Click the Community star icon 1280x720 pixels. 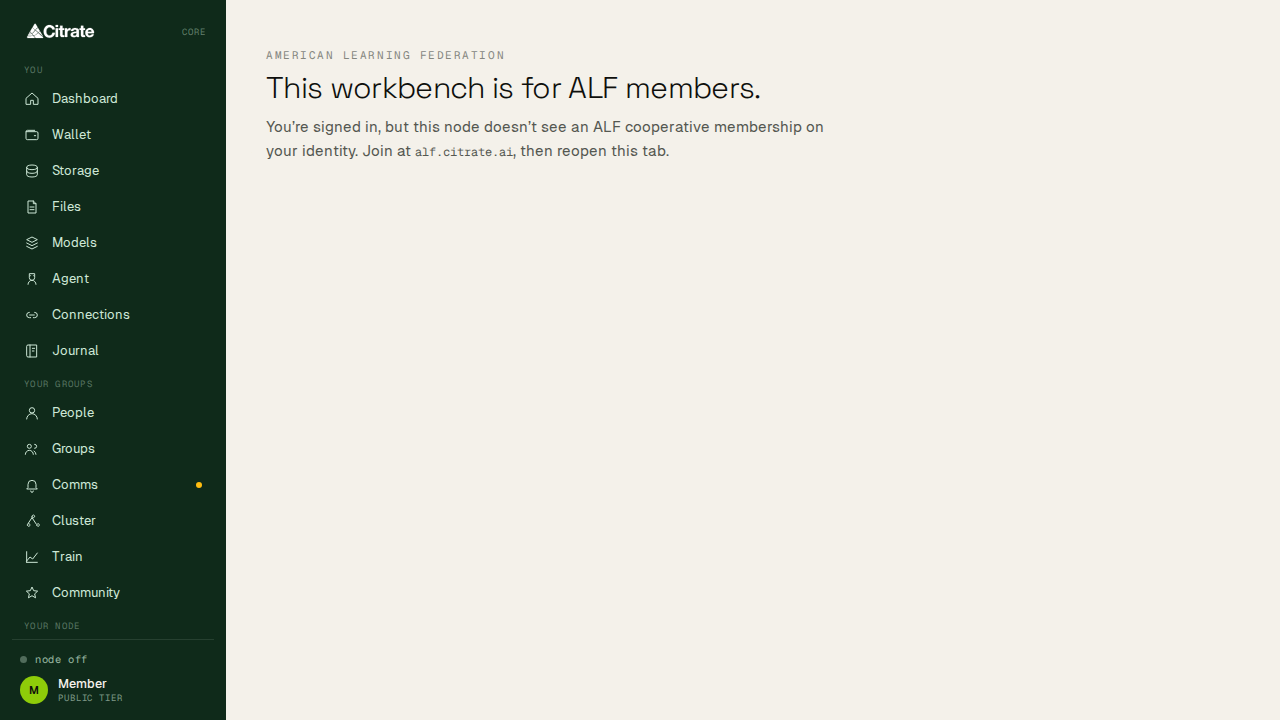pos(32,593)
